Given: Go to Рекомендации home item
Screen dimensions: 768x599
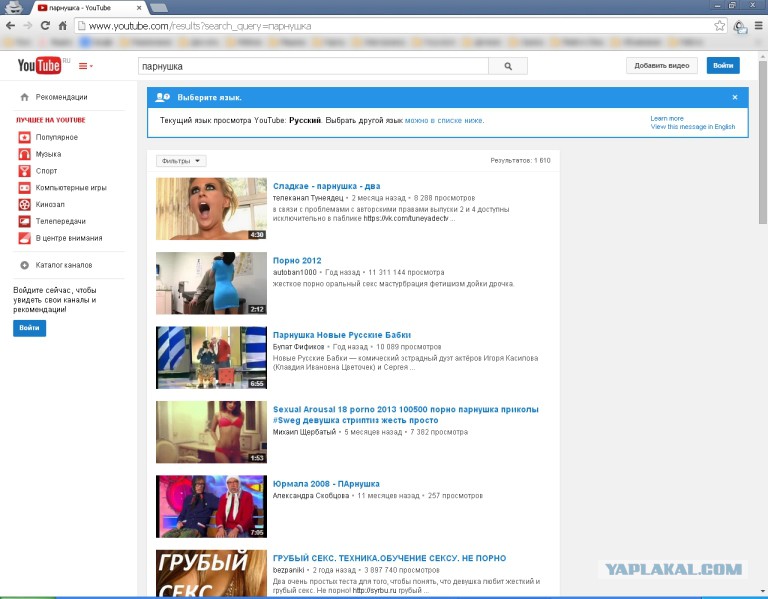Looking at the screenshot, I should tap(61, 97).
